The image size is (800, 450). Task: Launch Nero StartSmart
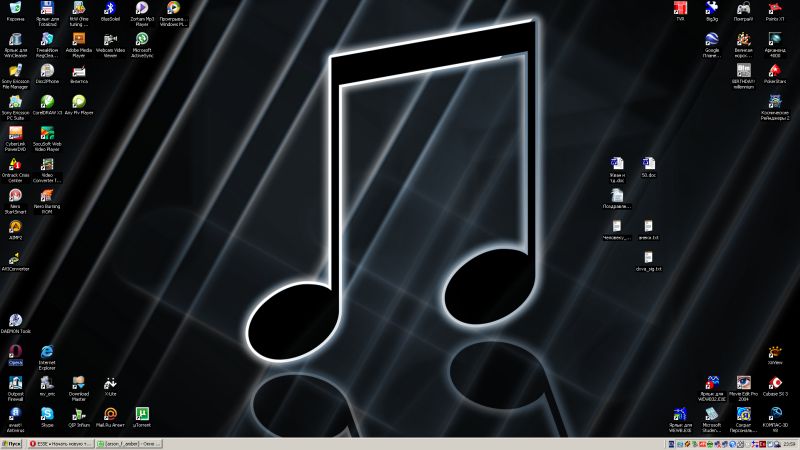point(15,202)
